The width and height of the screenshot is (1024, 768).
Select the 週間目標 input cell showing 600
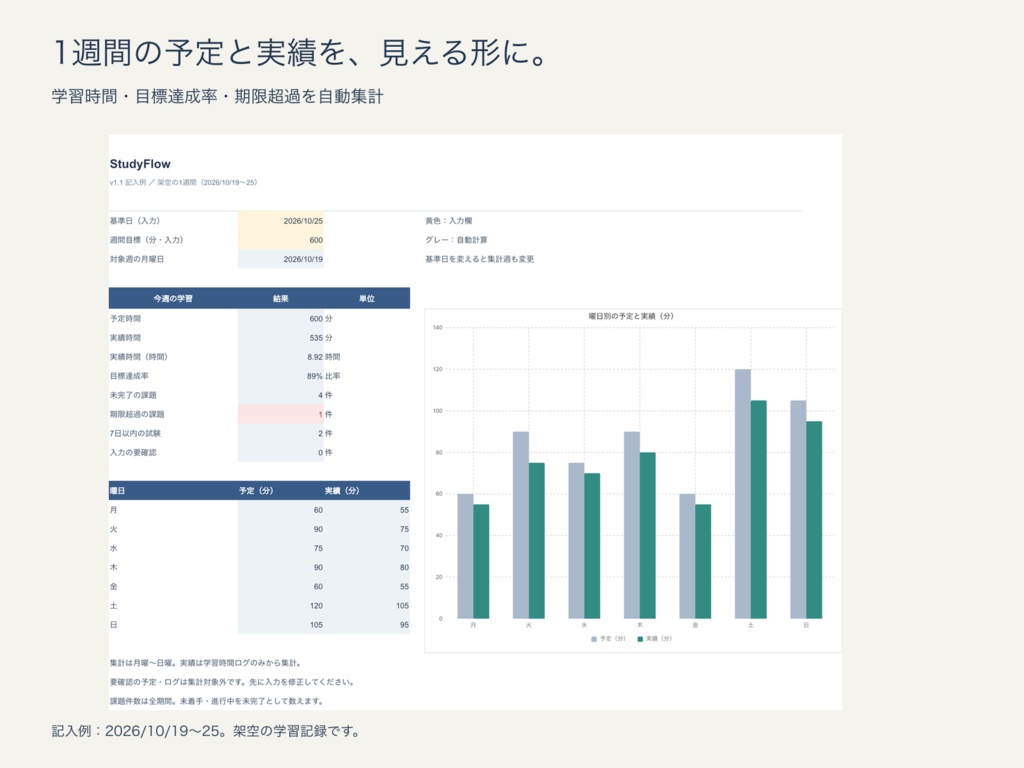tap(281, 240)
